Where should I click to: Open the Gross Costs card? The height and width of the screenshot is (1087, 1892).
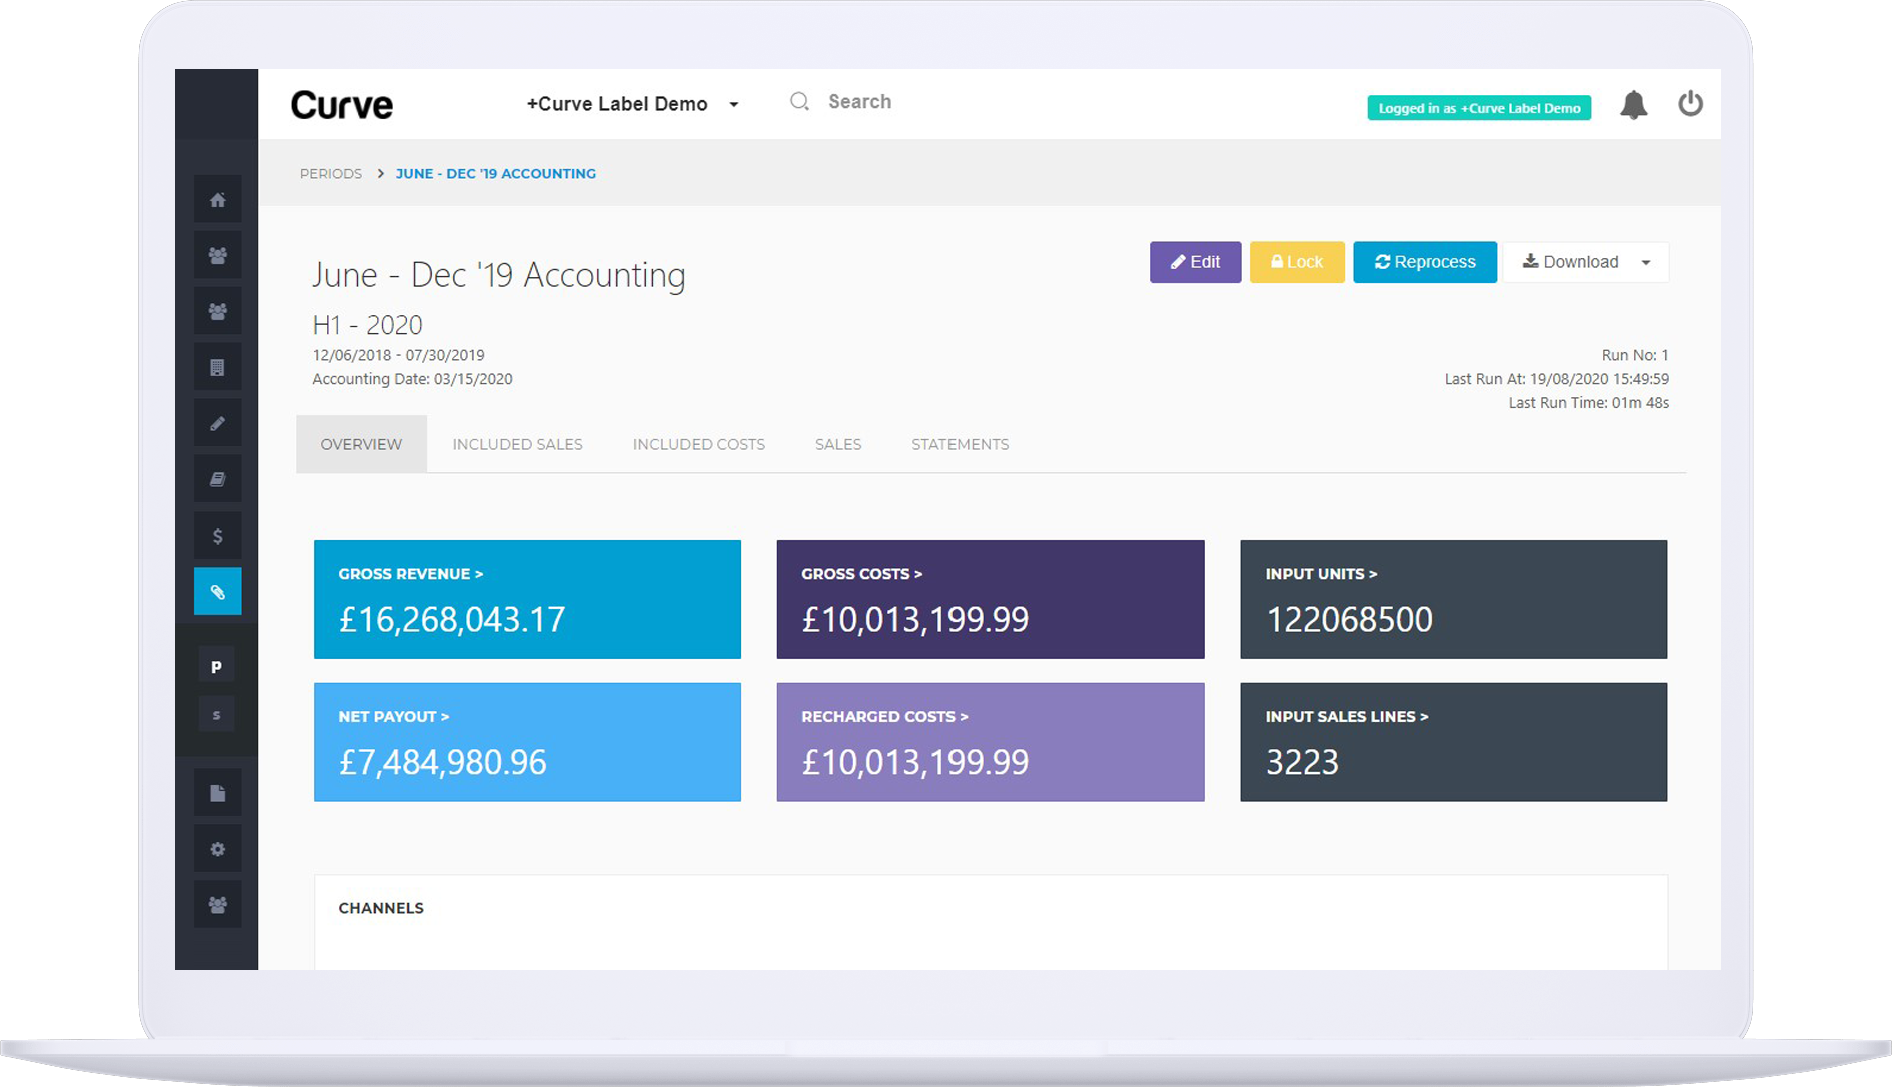tap(990, 599)
